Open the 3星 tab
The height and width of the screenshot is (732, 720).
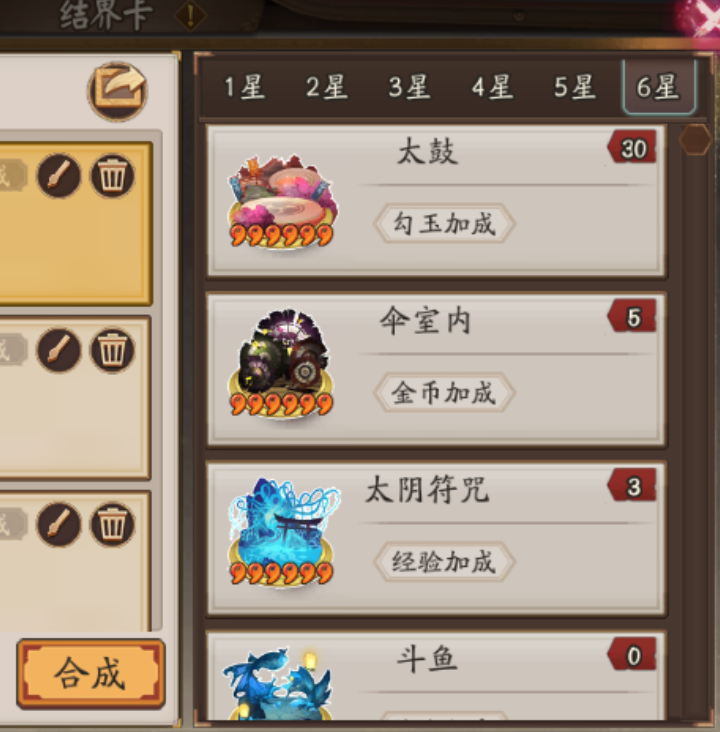[x=409, y=87]
